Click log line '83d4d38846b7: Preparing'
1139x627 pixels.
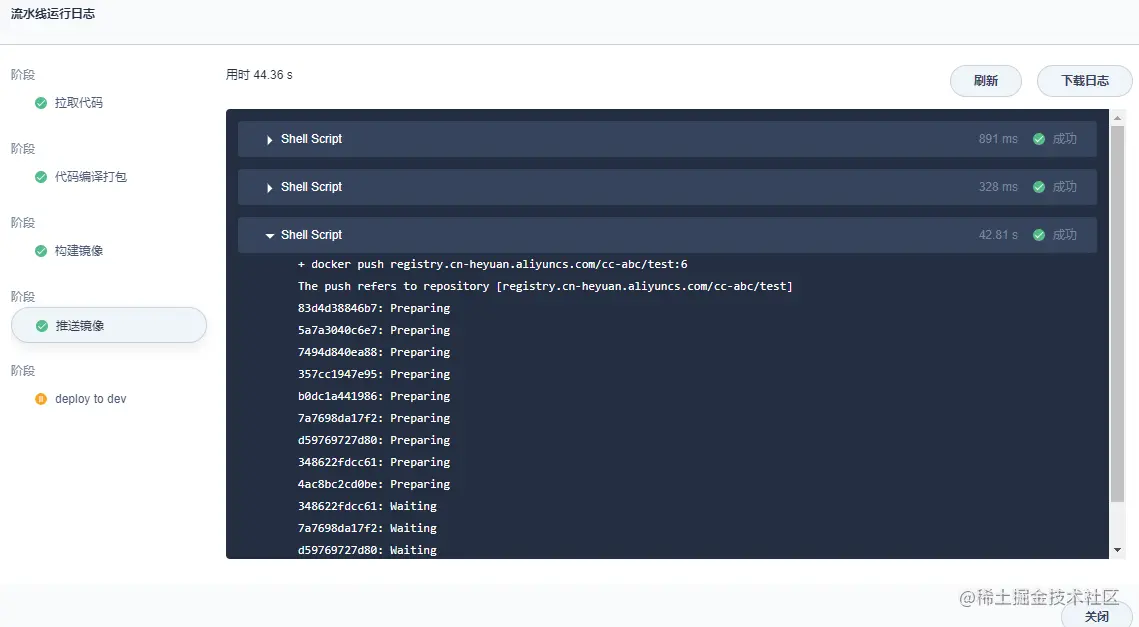(x=374, y=308)
